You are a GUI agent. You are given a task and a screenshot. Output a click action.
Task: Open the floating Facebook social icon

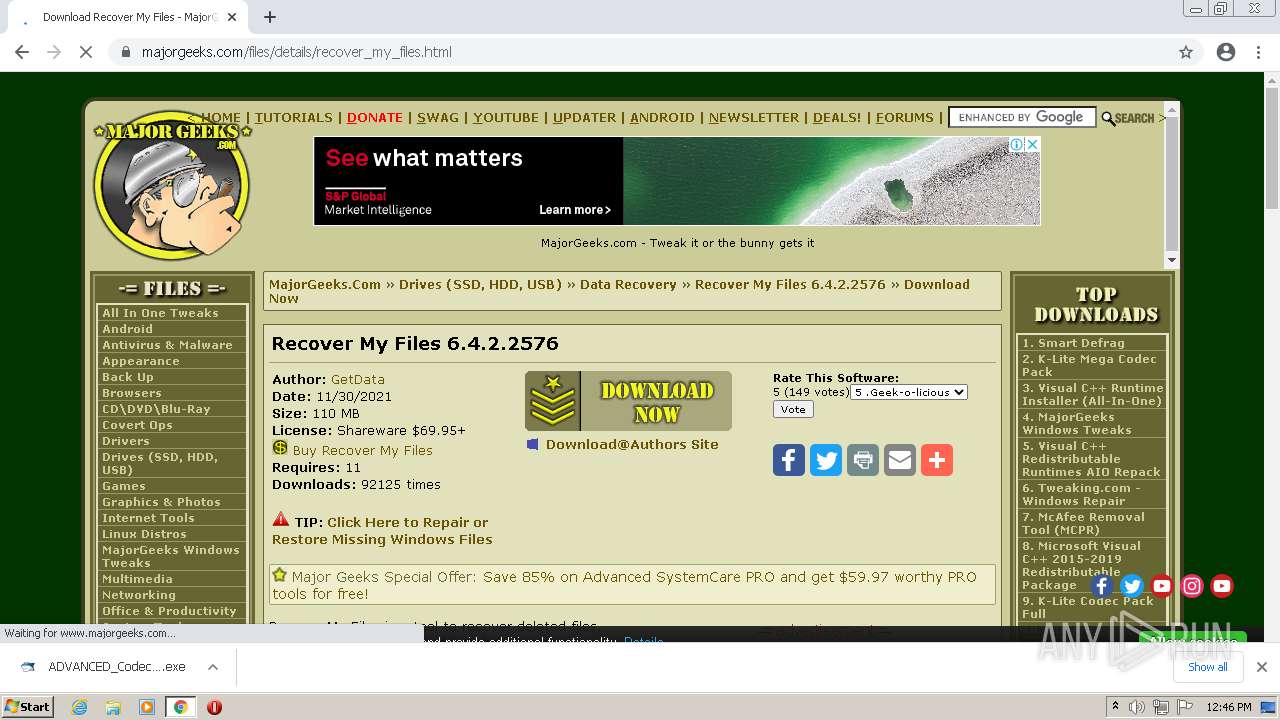1102,586
